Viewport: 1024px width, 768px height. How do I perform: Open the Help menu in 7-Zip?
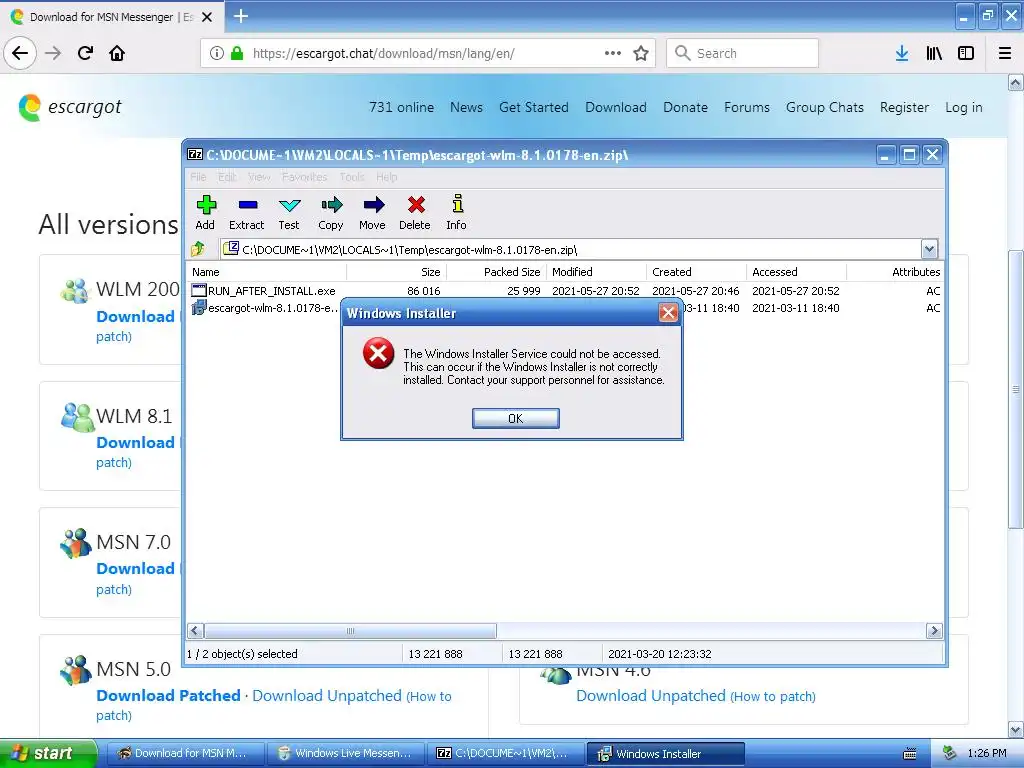pos(387,177)
